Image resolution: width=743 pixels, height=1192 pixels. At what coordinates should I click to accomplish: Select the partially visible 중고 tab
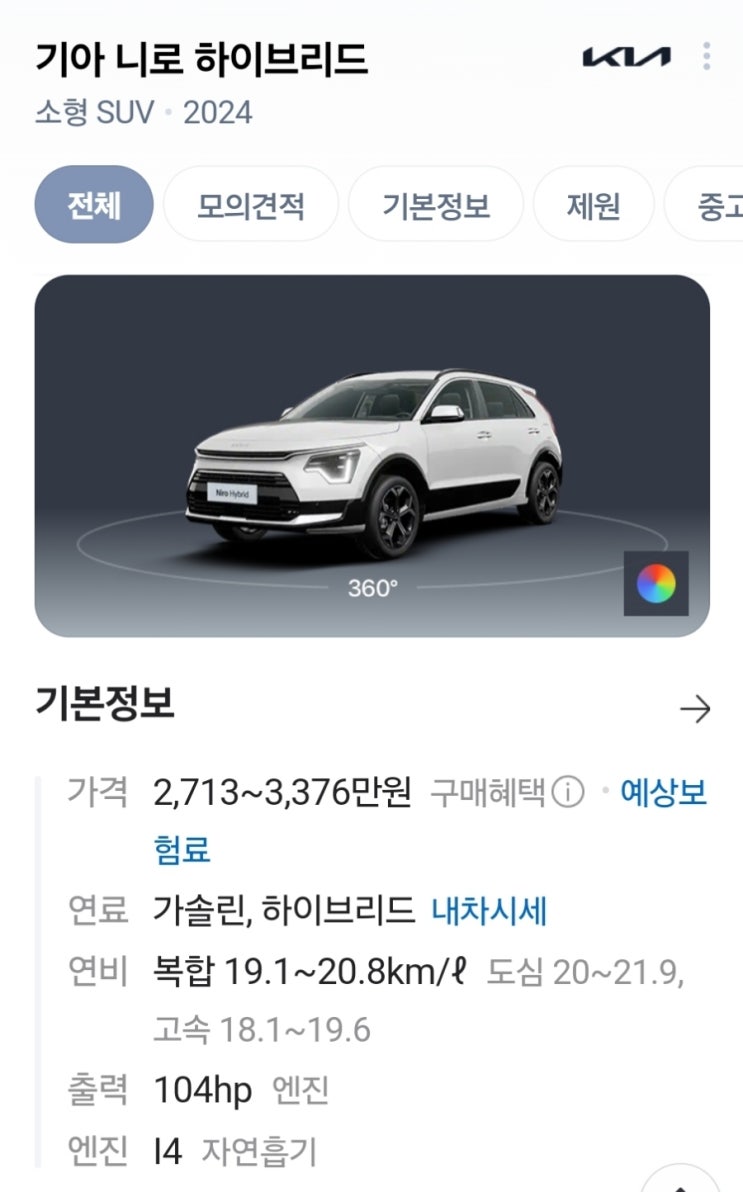click(x=704, y=204)
